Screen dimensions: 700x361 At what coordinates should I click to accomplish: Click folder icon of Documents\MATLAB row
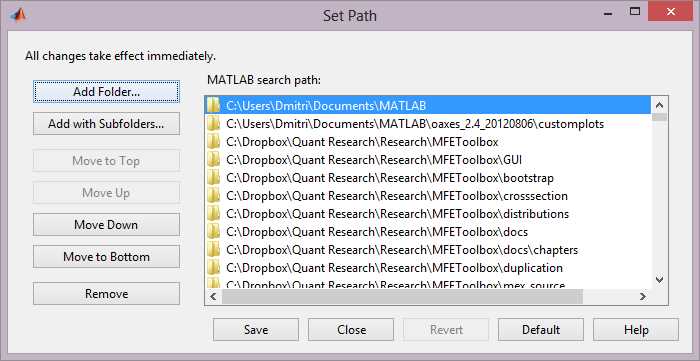(214, 105)
